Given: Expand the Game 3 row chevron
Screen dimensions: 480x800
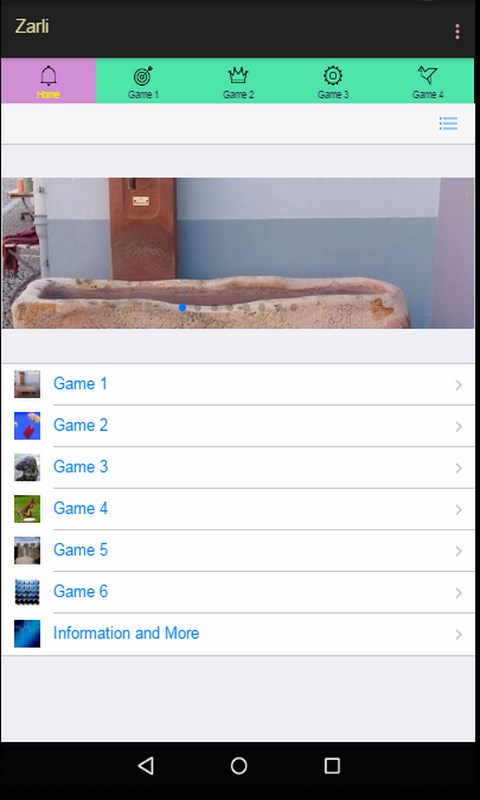Looking at the screenshot, I should click(x=459, y=468).
